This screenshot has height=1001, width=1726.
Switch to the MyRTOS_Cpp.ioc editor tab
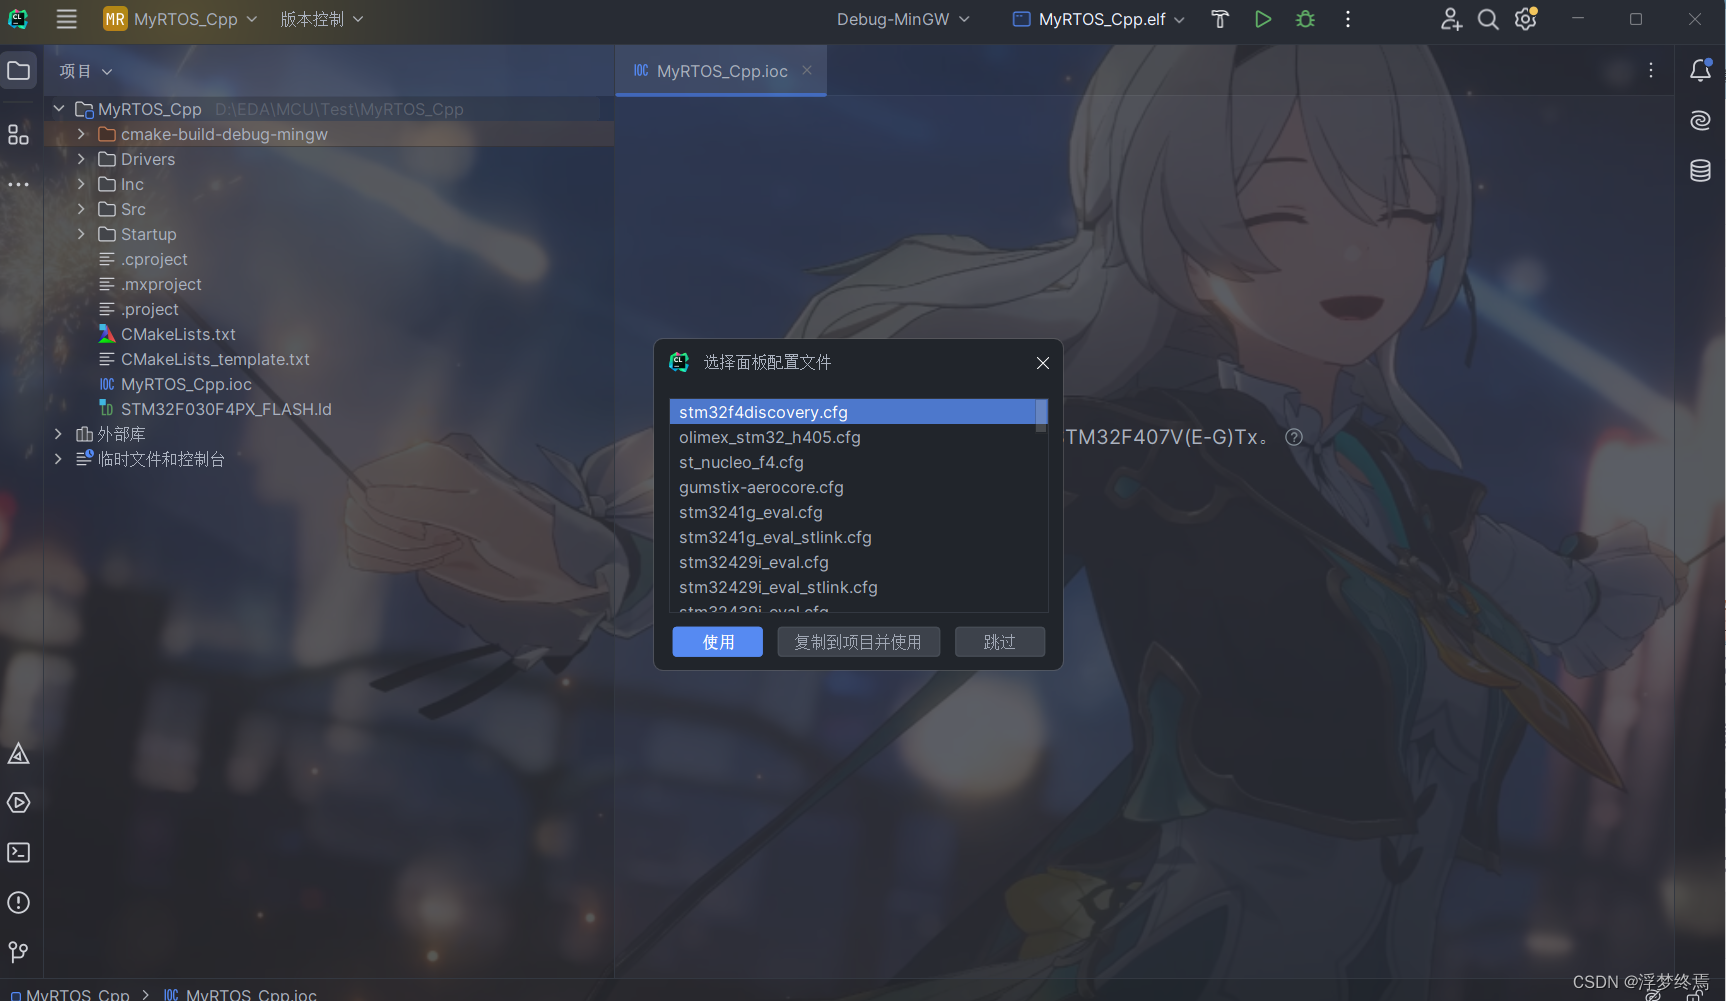click(x=721, y=71)
